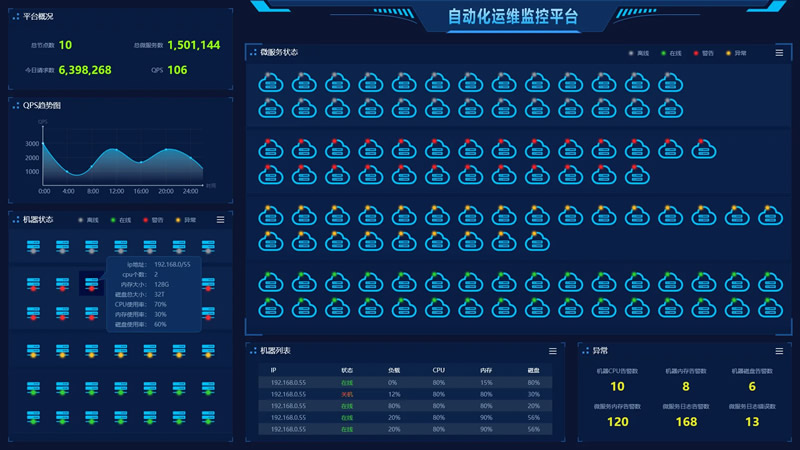The width and height of the screenshot is (800, 450).
Task: Click first gray offline cloud in top row
Action: click(x=271, y=82)
